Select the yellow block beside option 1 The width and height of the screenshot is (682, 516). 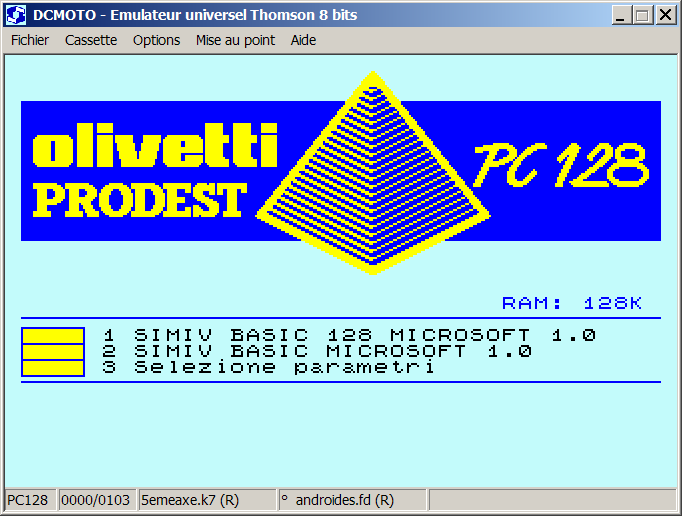point(52,336)
